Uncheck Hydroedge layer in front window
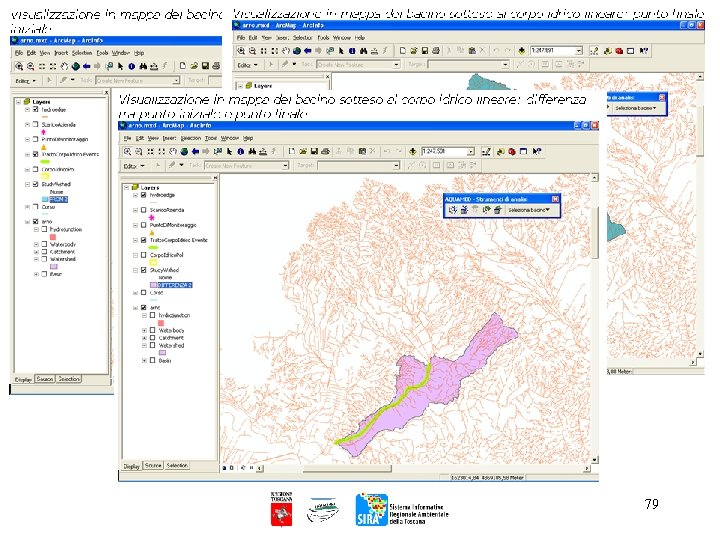720x540 pixels. coord(143,195)
